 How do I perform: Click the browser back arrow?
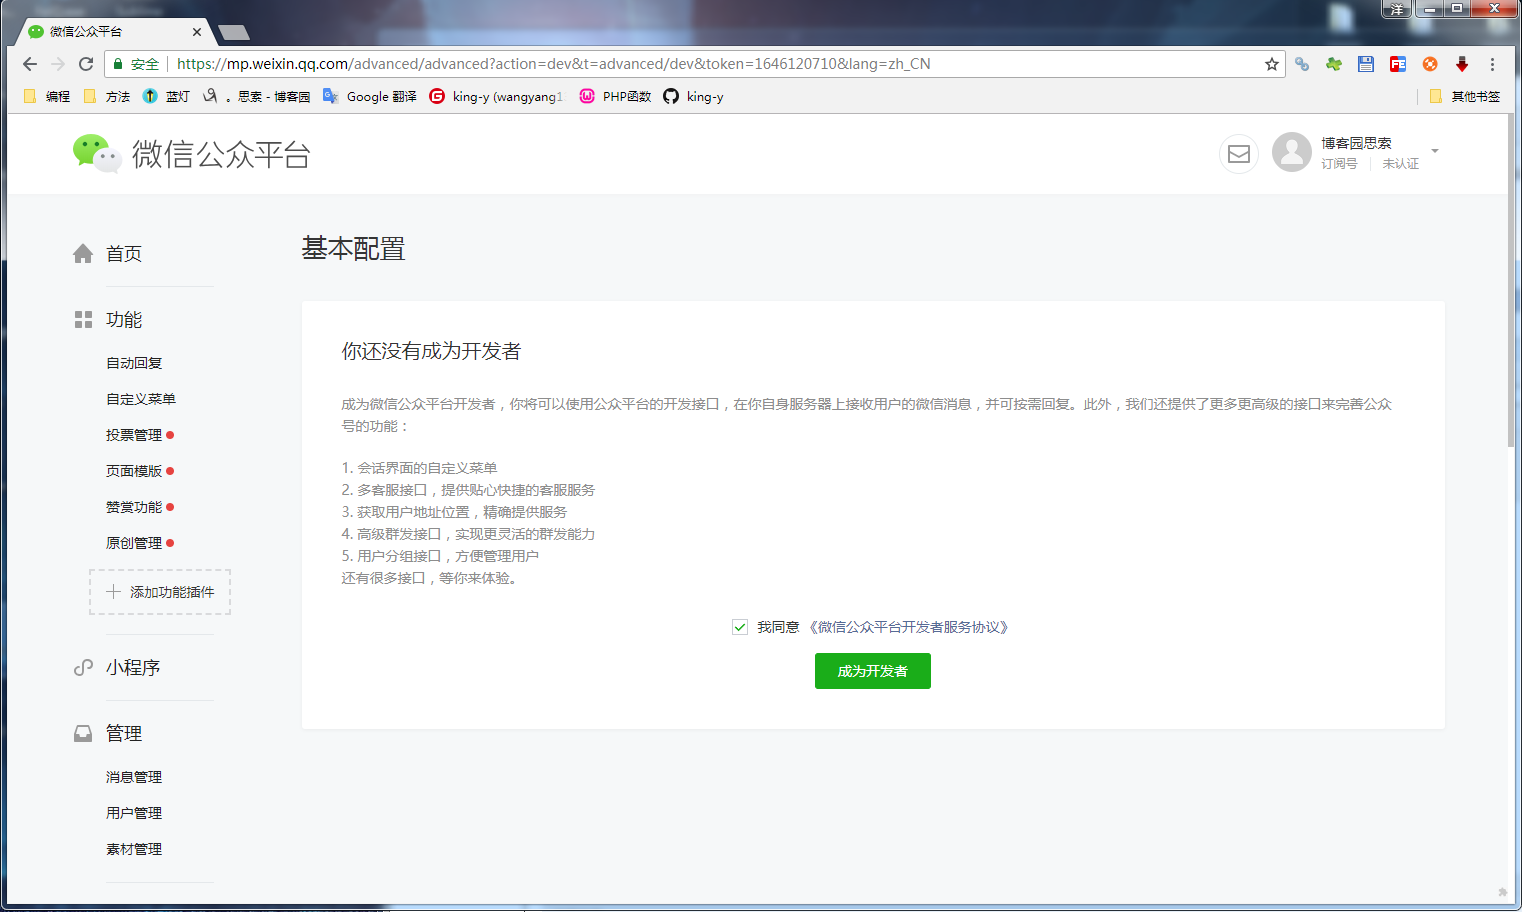click(x=30, y=64)
